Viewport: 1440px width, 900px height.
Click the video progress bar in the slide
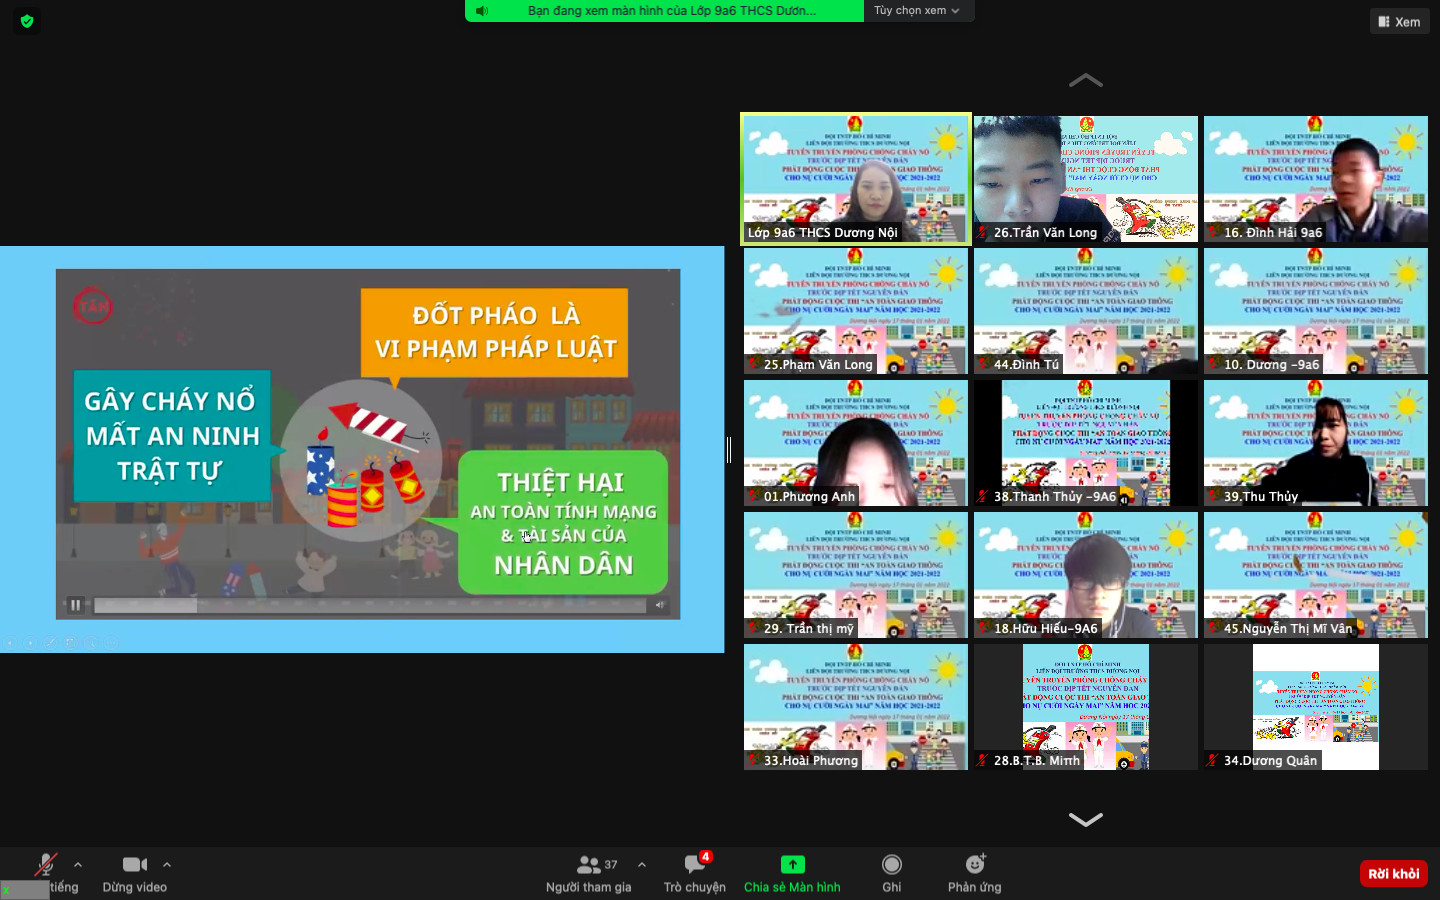pyautogui.click(x=370, y=605)
